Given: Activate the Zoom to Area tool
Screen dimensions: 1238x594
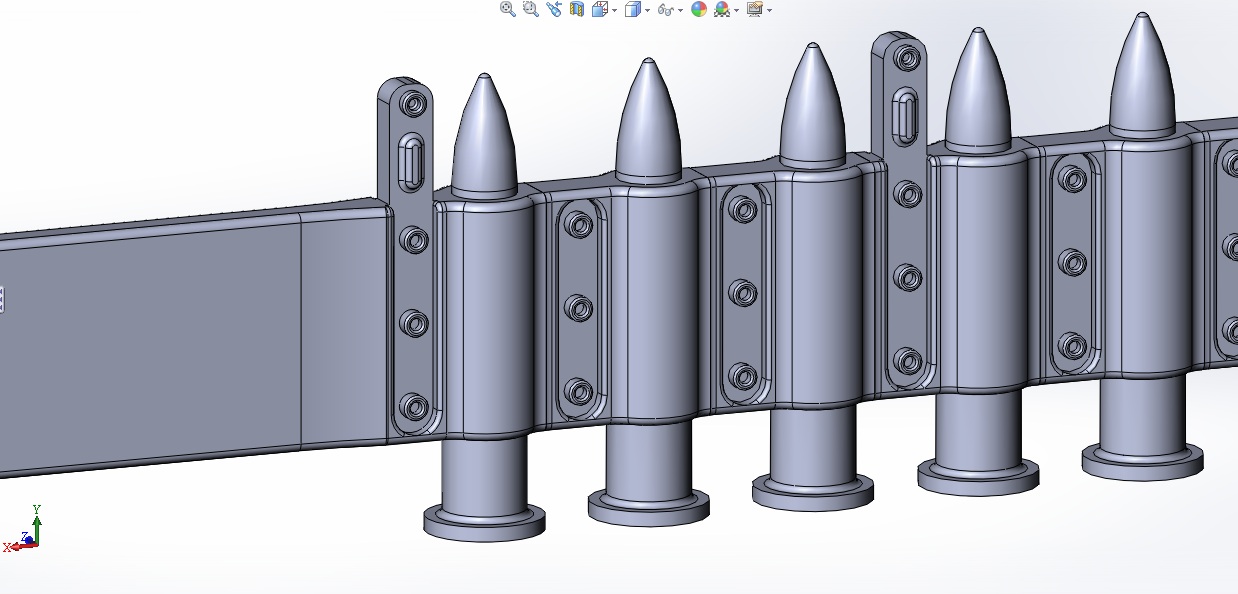Looking at the screenshot, I should pos(531,9).
